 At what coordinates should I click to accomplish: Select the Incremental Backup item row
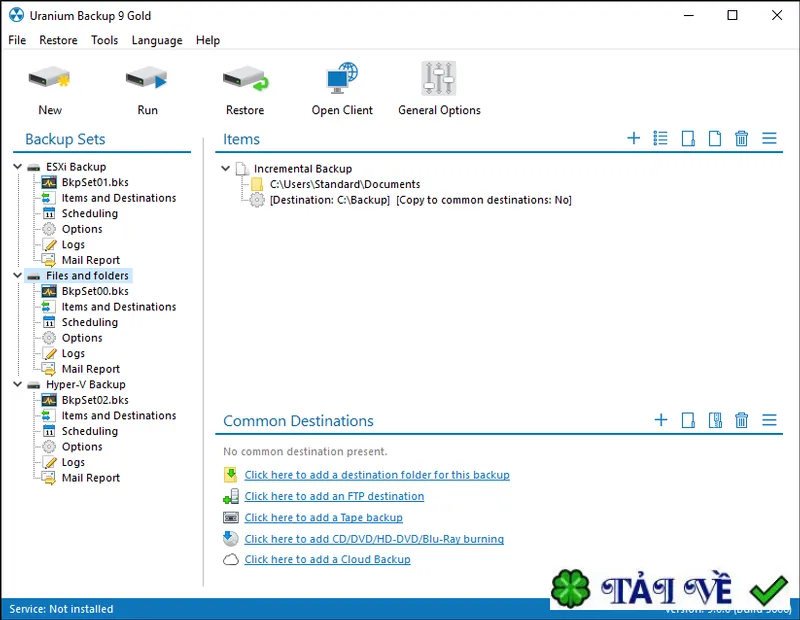(x=303, y=168)
